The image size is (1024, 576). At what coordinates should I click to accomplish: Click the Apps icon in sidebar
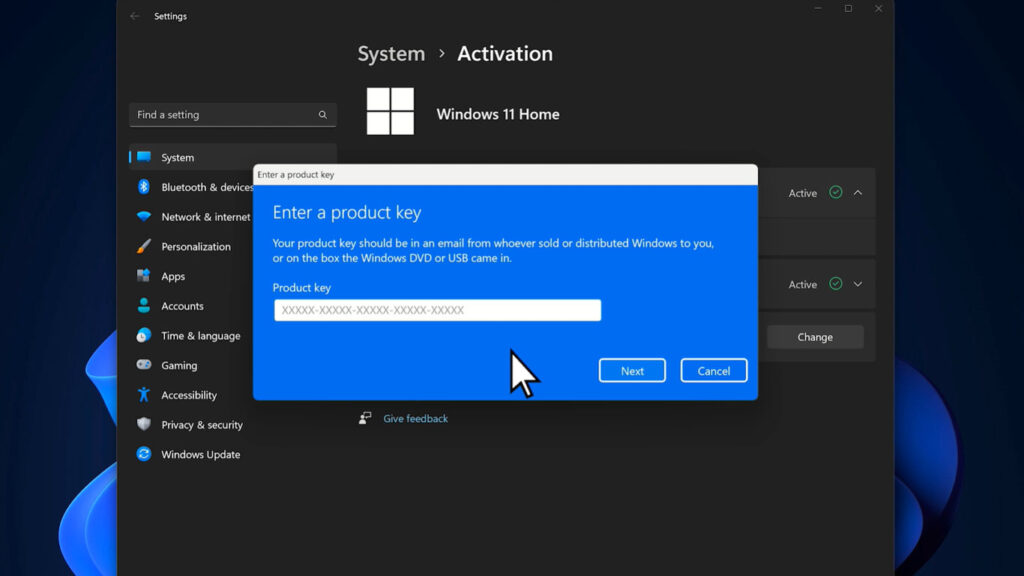click(144, 276)
